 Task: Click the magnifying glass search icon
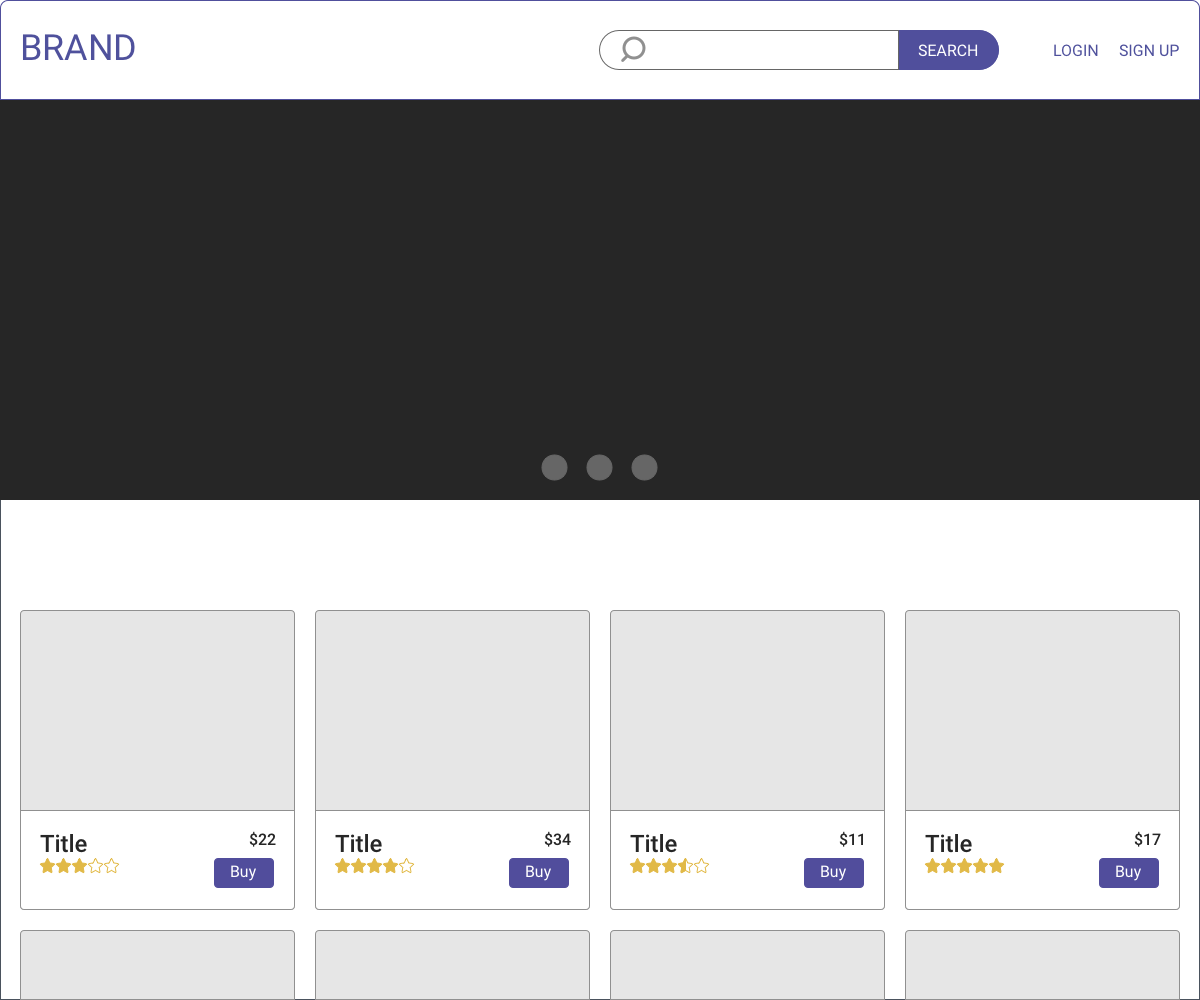633,49
